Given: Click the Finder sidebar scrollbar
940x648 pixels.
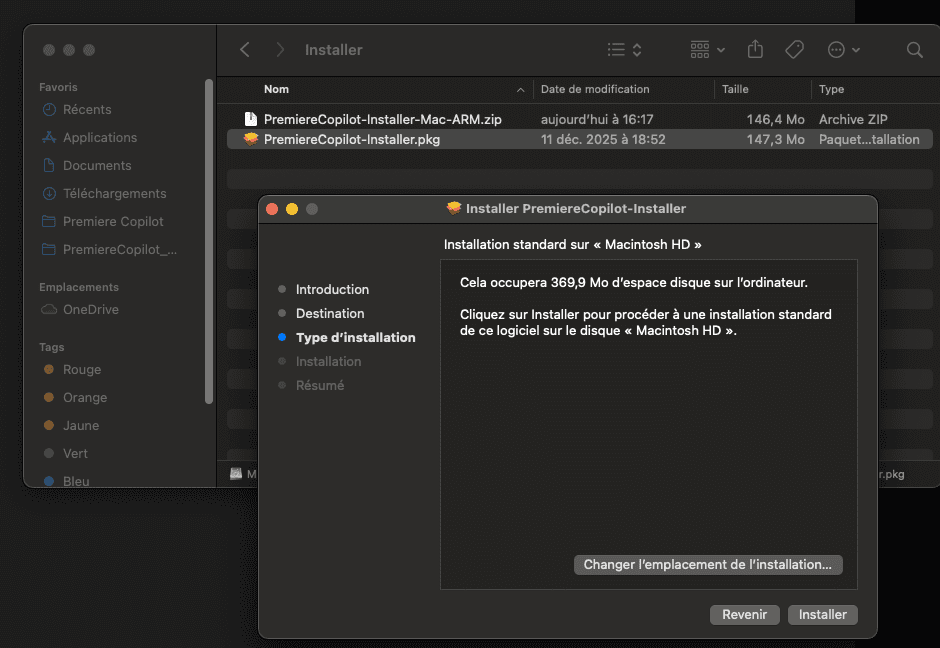Looking at the screenshot, I should click(x=209, y=241).
